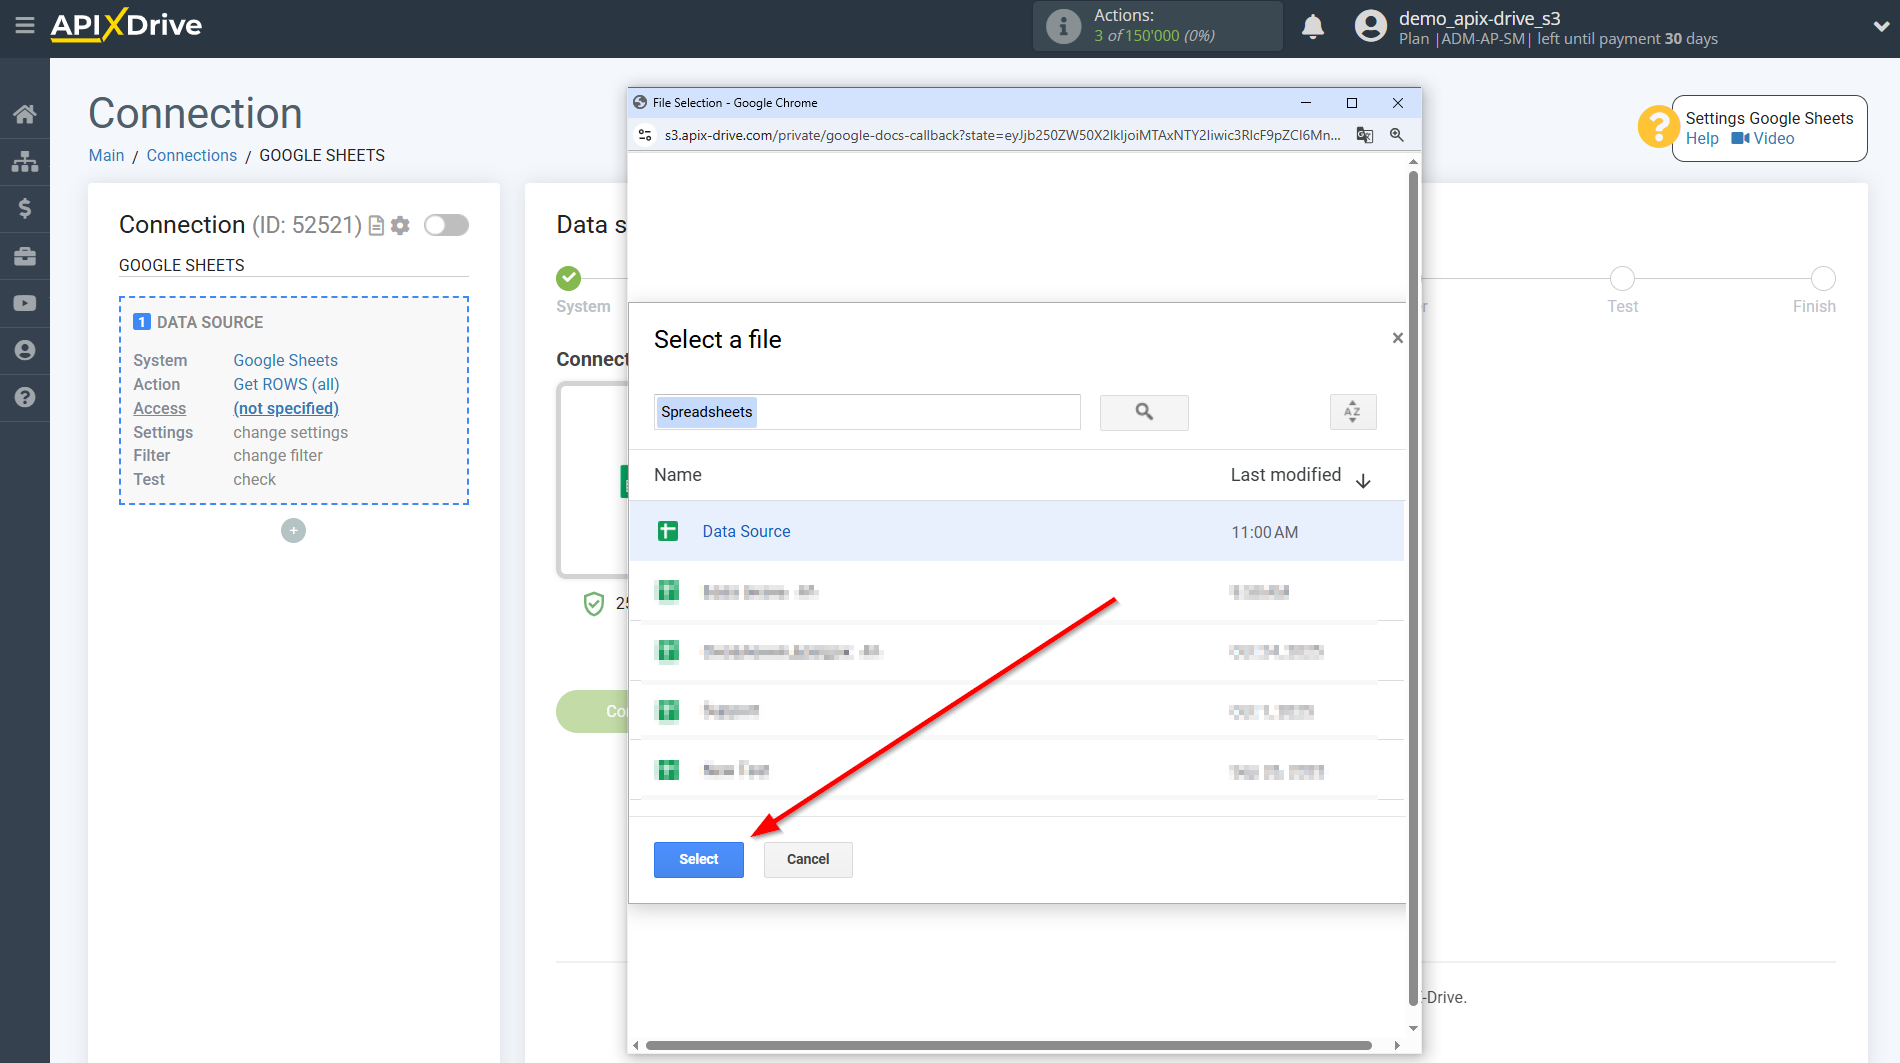1900x1063 pixels.
Task: Sort by Last modified column arrow
Action: pos(1363,481)
